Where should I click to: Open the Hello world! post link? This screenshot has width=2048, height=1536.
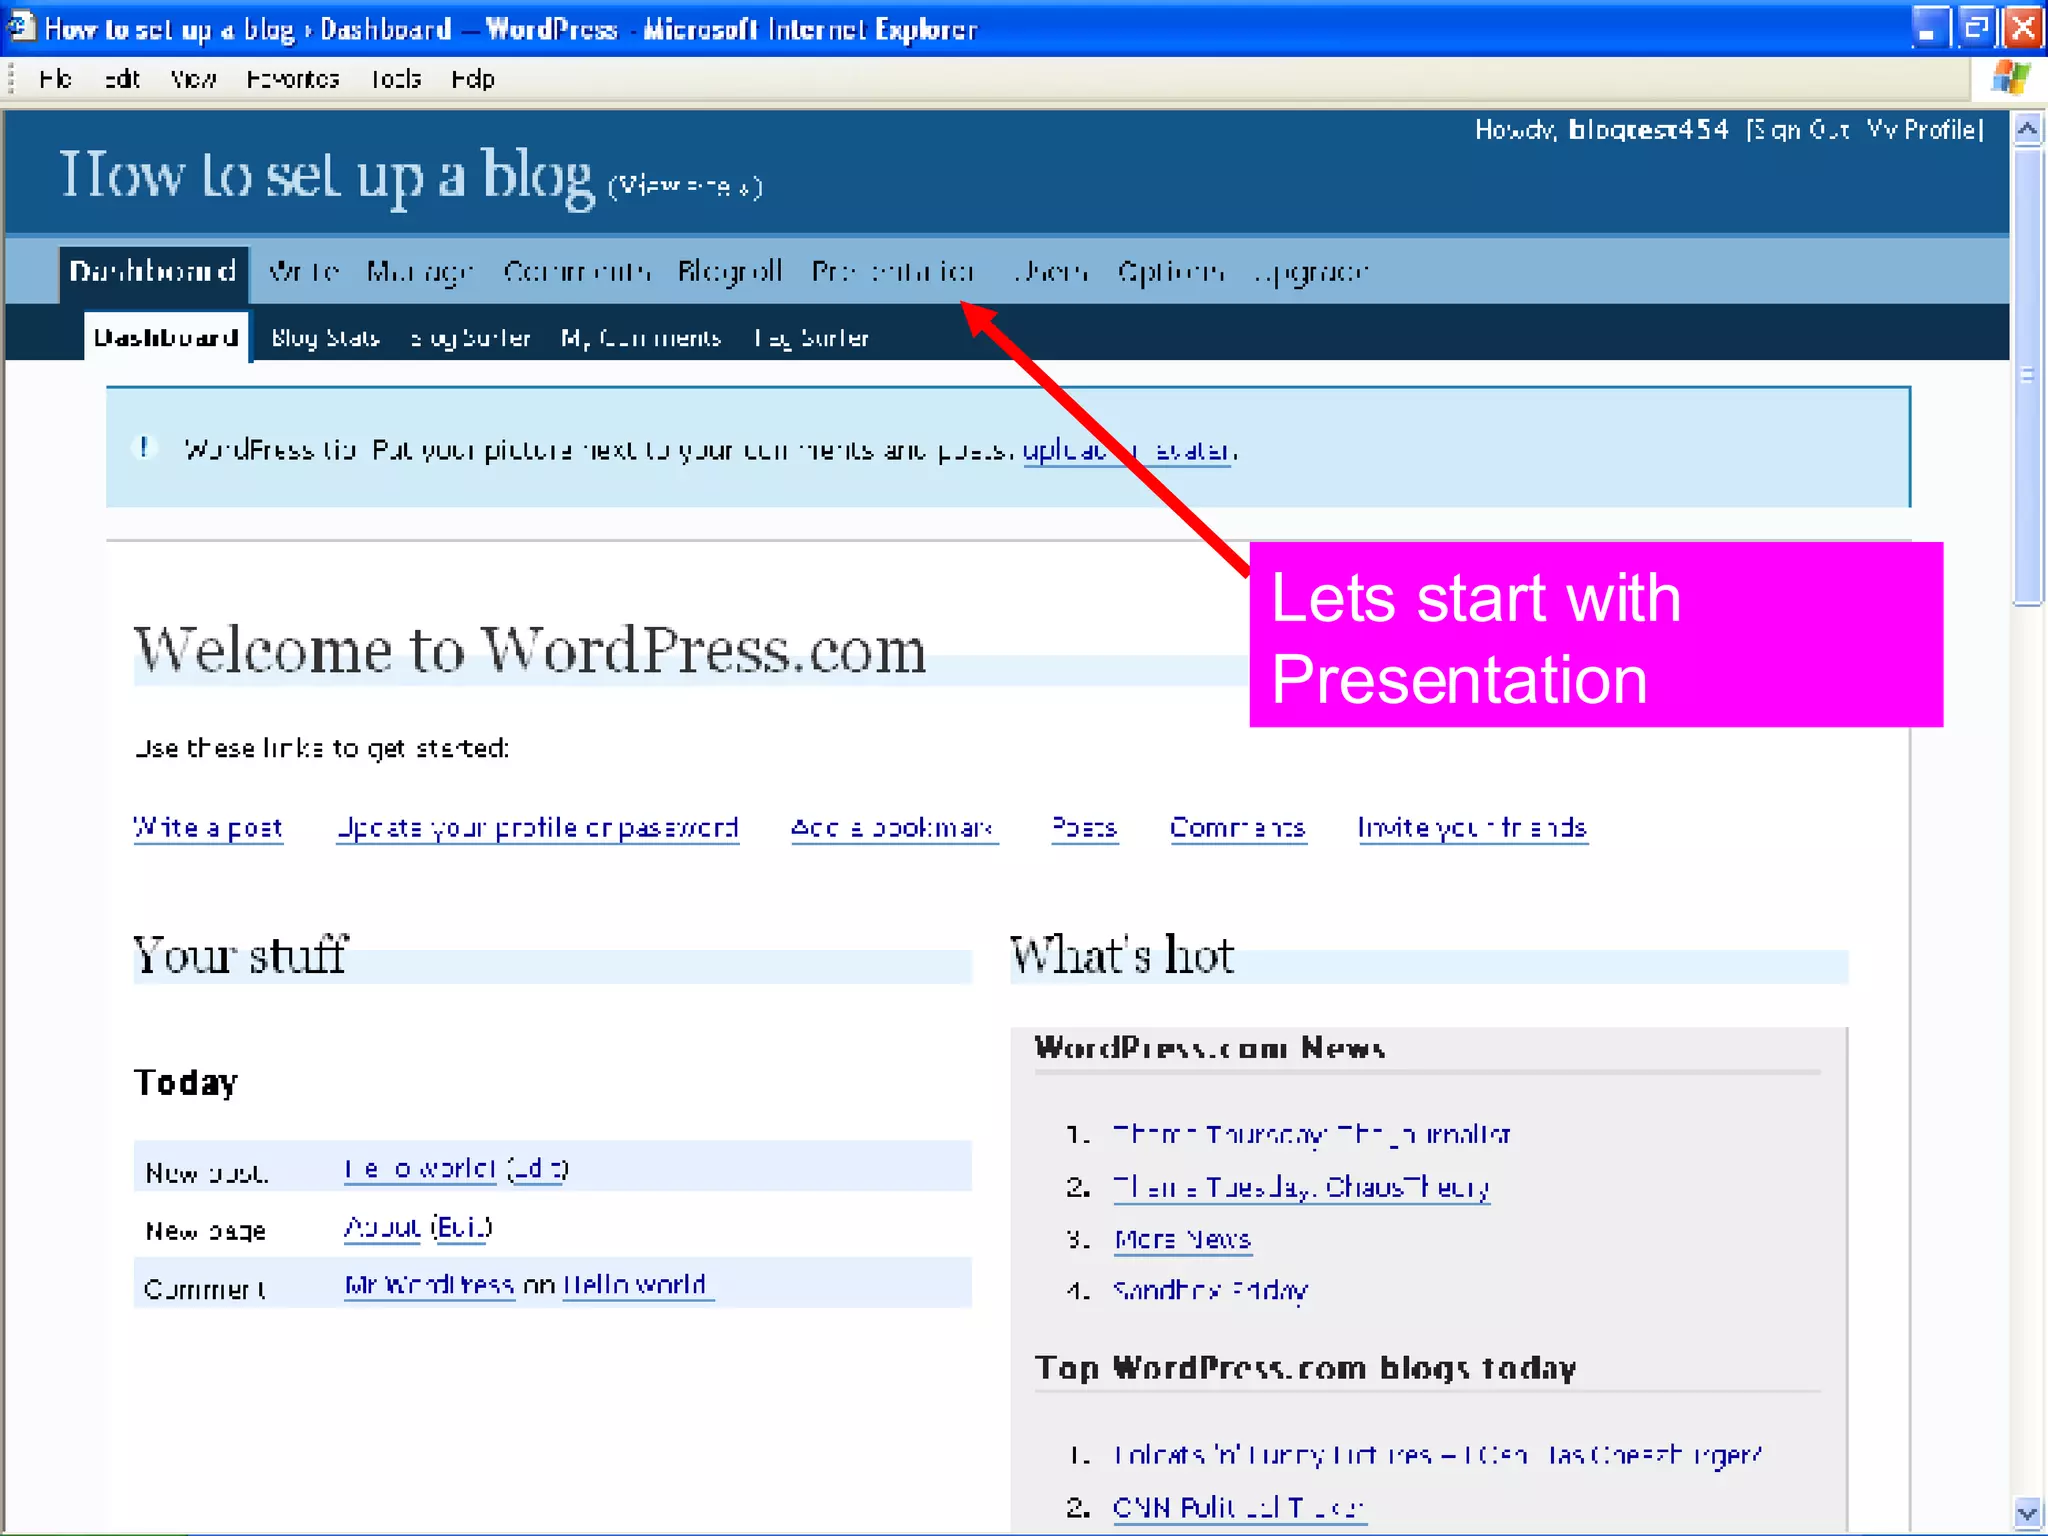[420, 1168]
